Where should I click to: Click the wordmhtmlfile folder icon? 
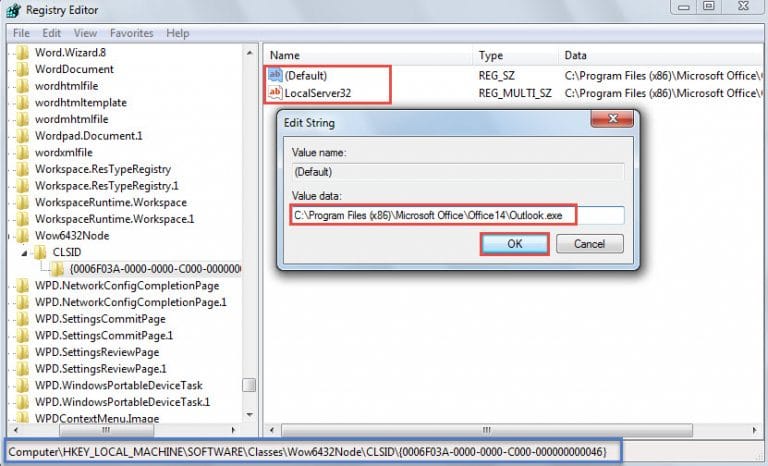[23, 119]
